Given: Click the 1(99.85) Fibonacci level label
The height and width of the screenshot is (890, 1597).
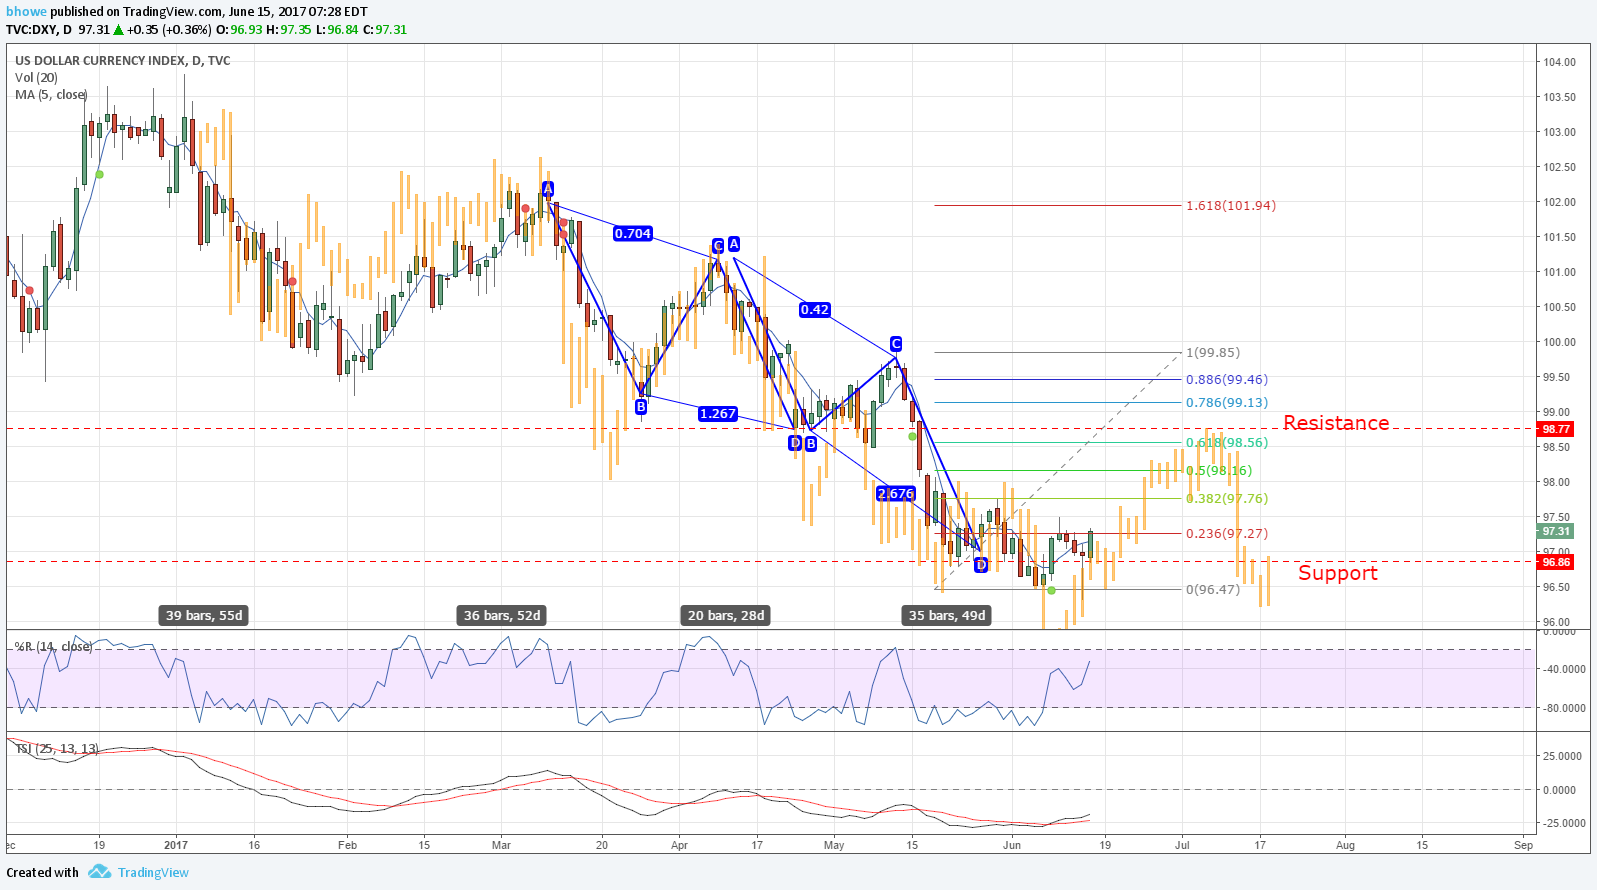Looking at the screenshot, I should 1213,352.
